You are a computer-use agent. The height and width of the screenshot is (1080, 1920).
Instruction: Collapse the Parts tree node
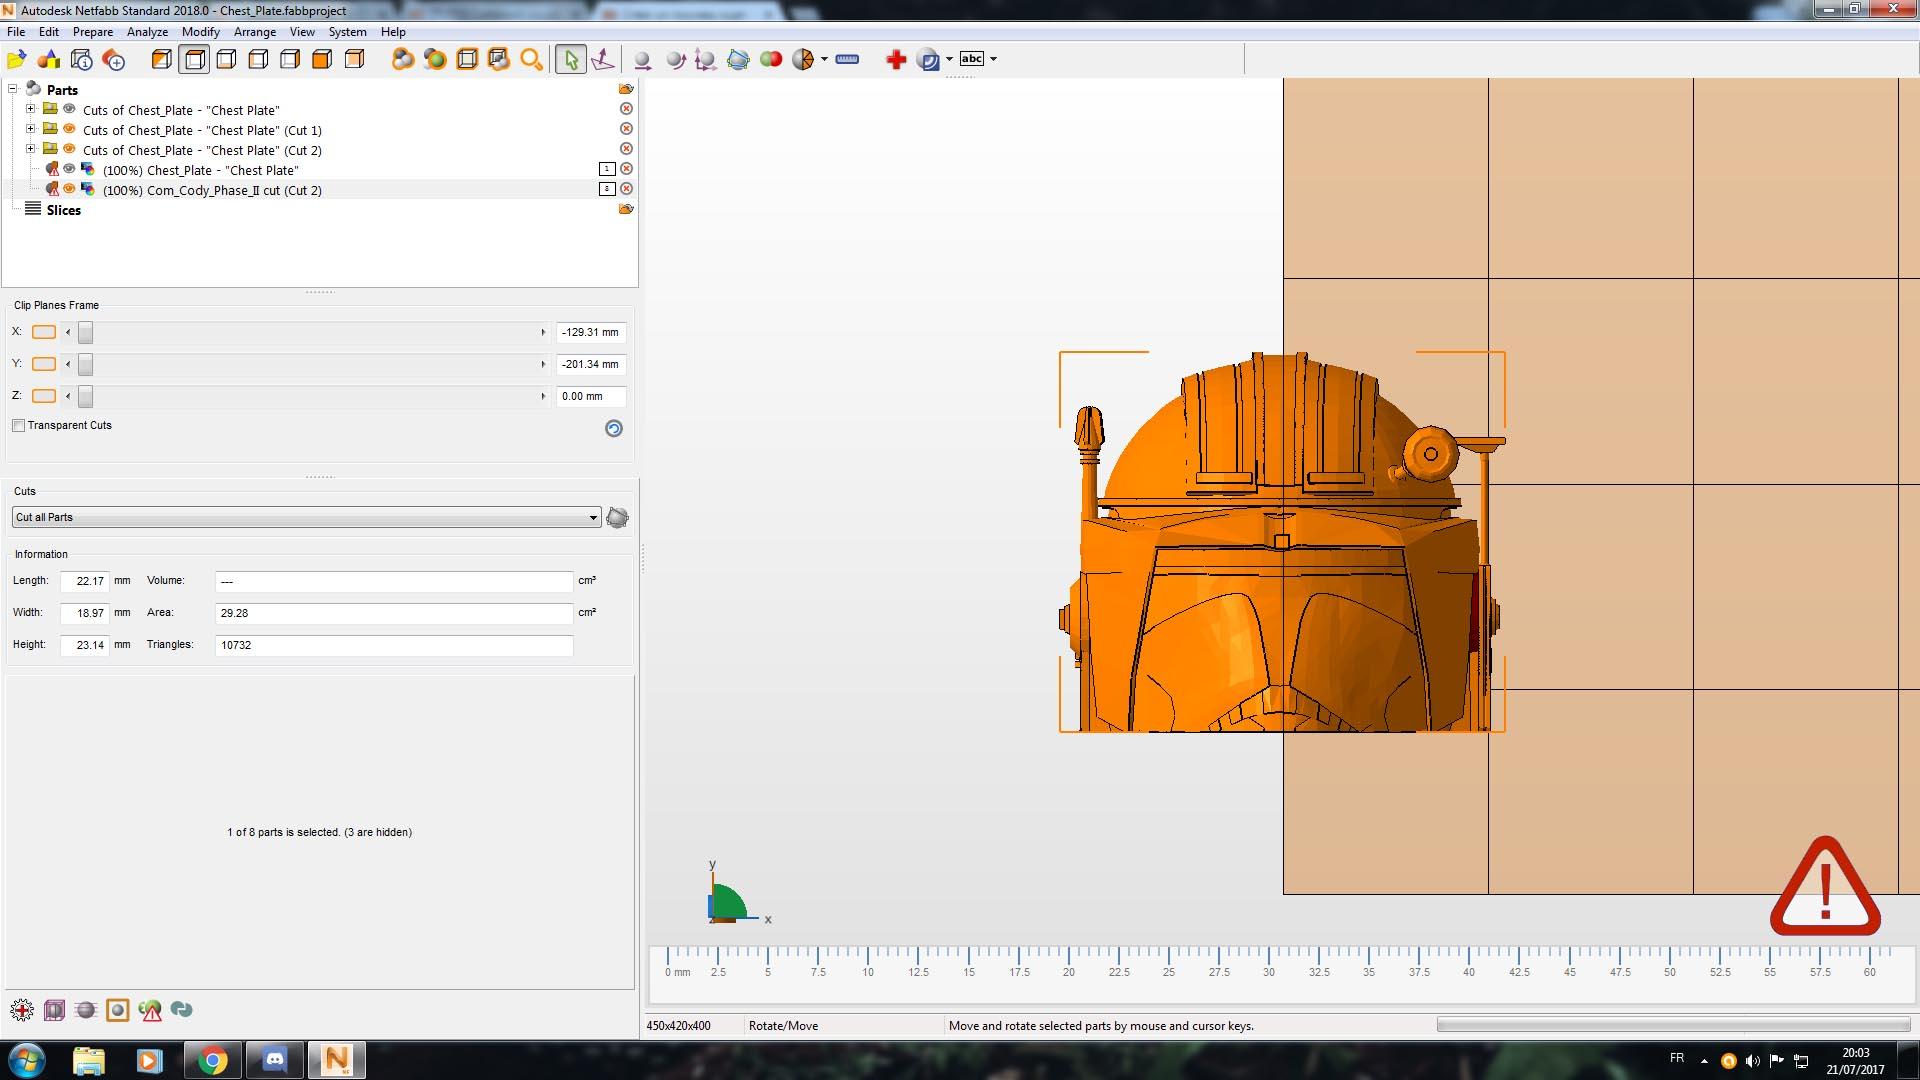tap(13, 89)
